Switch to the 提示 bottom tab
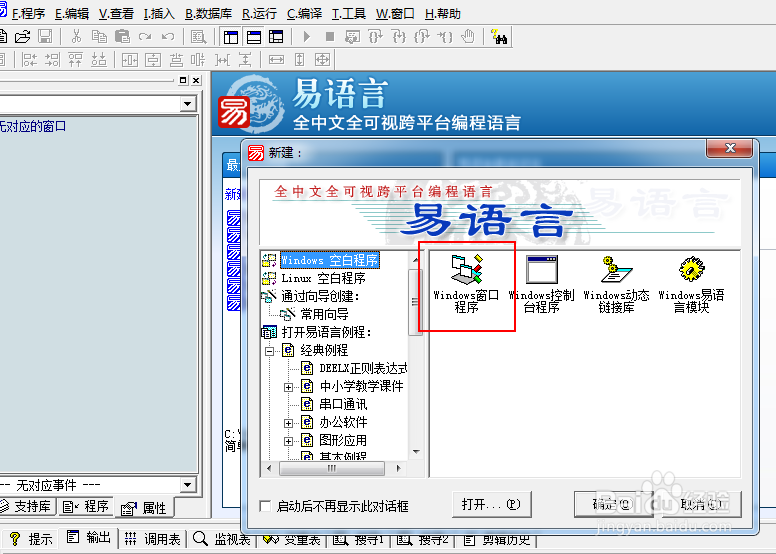Viewport: 776px width, 554px height. click(x=31, y=539)
